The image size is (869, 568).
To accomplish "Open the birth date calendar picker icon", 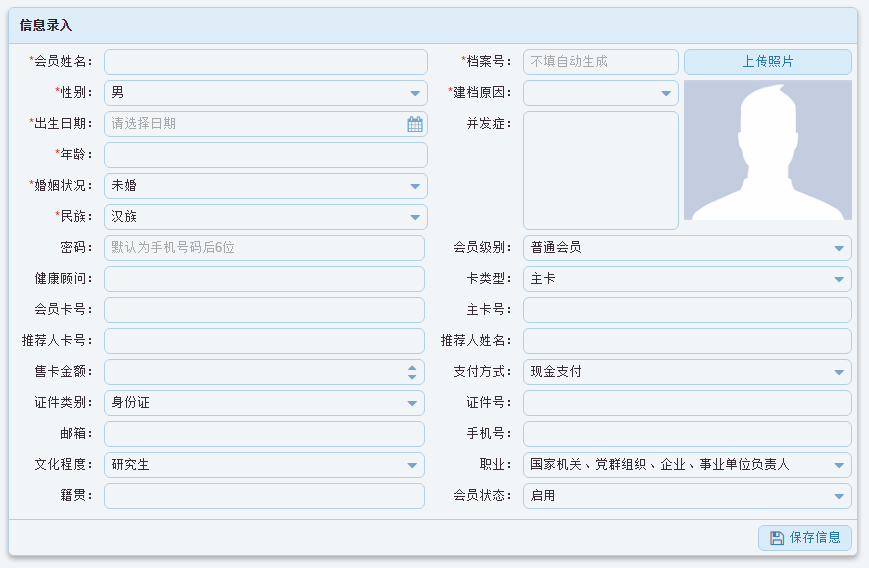I will [415, 124].
